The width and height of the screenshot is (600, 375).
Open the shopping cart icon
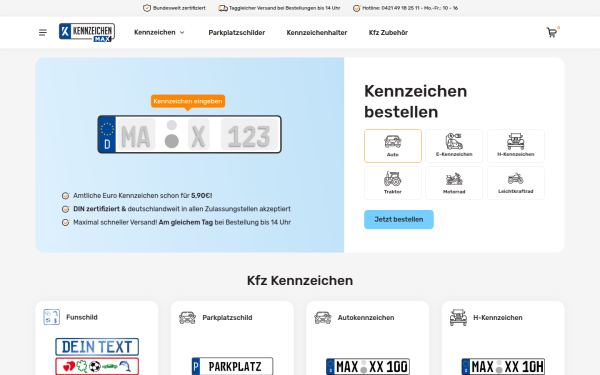pyautogui.click(x=552, y=33)
